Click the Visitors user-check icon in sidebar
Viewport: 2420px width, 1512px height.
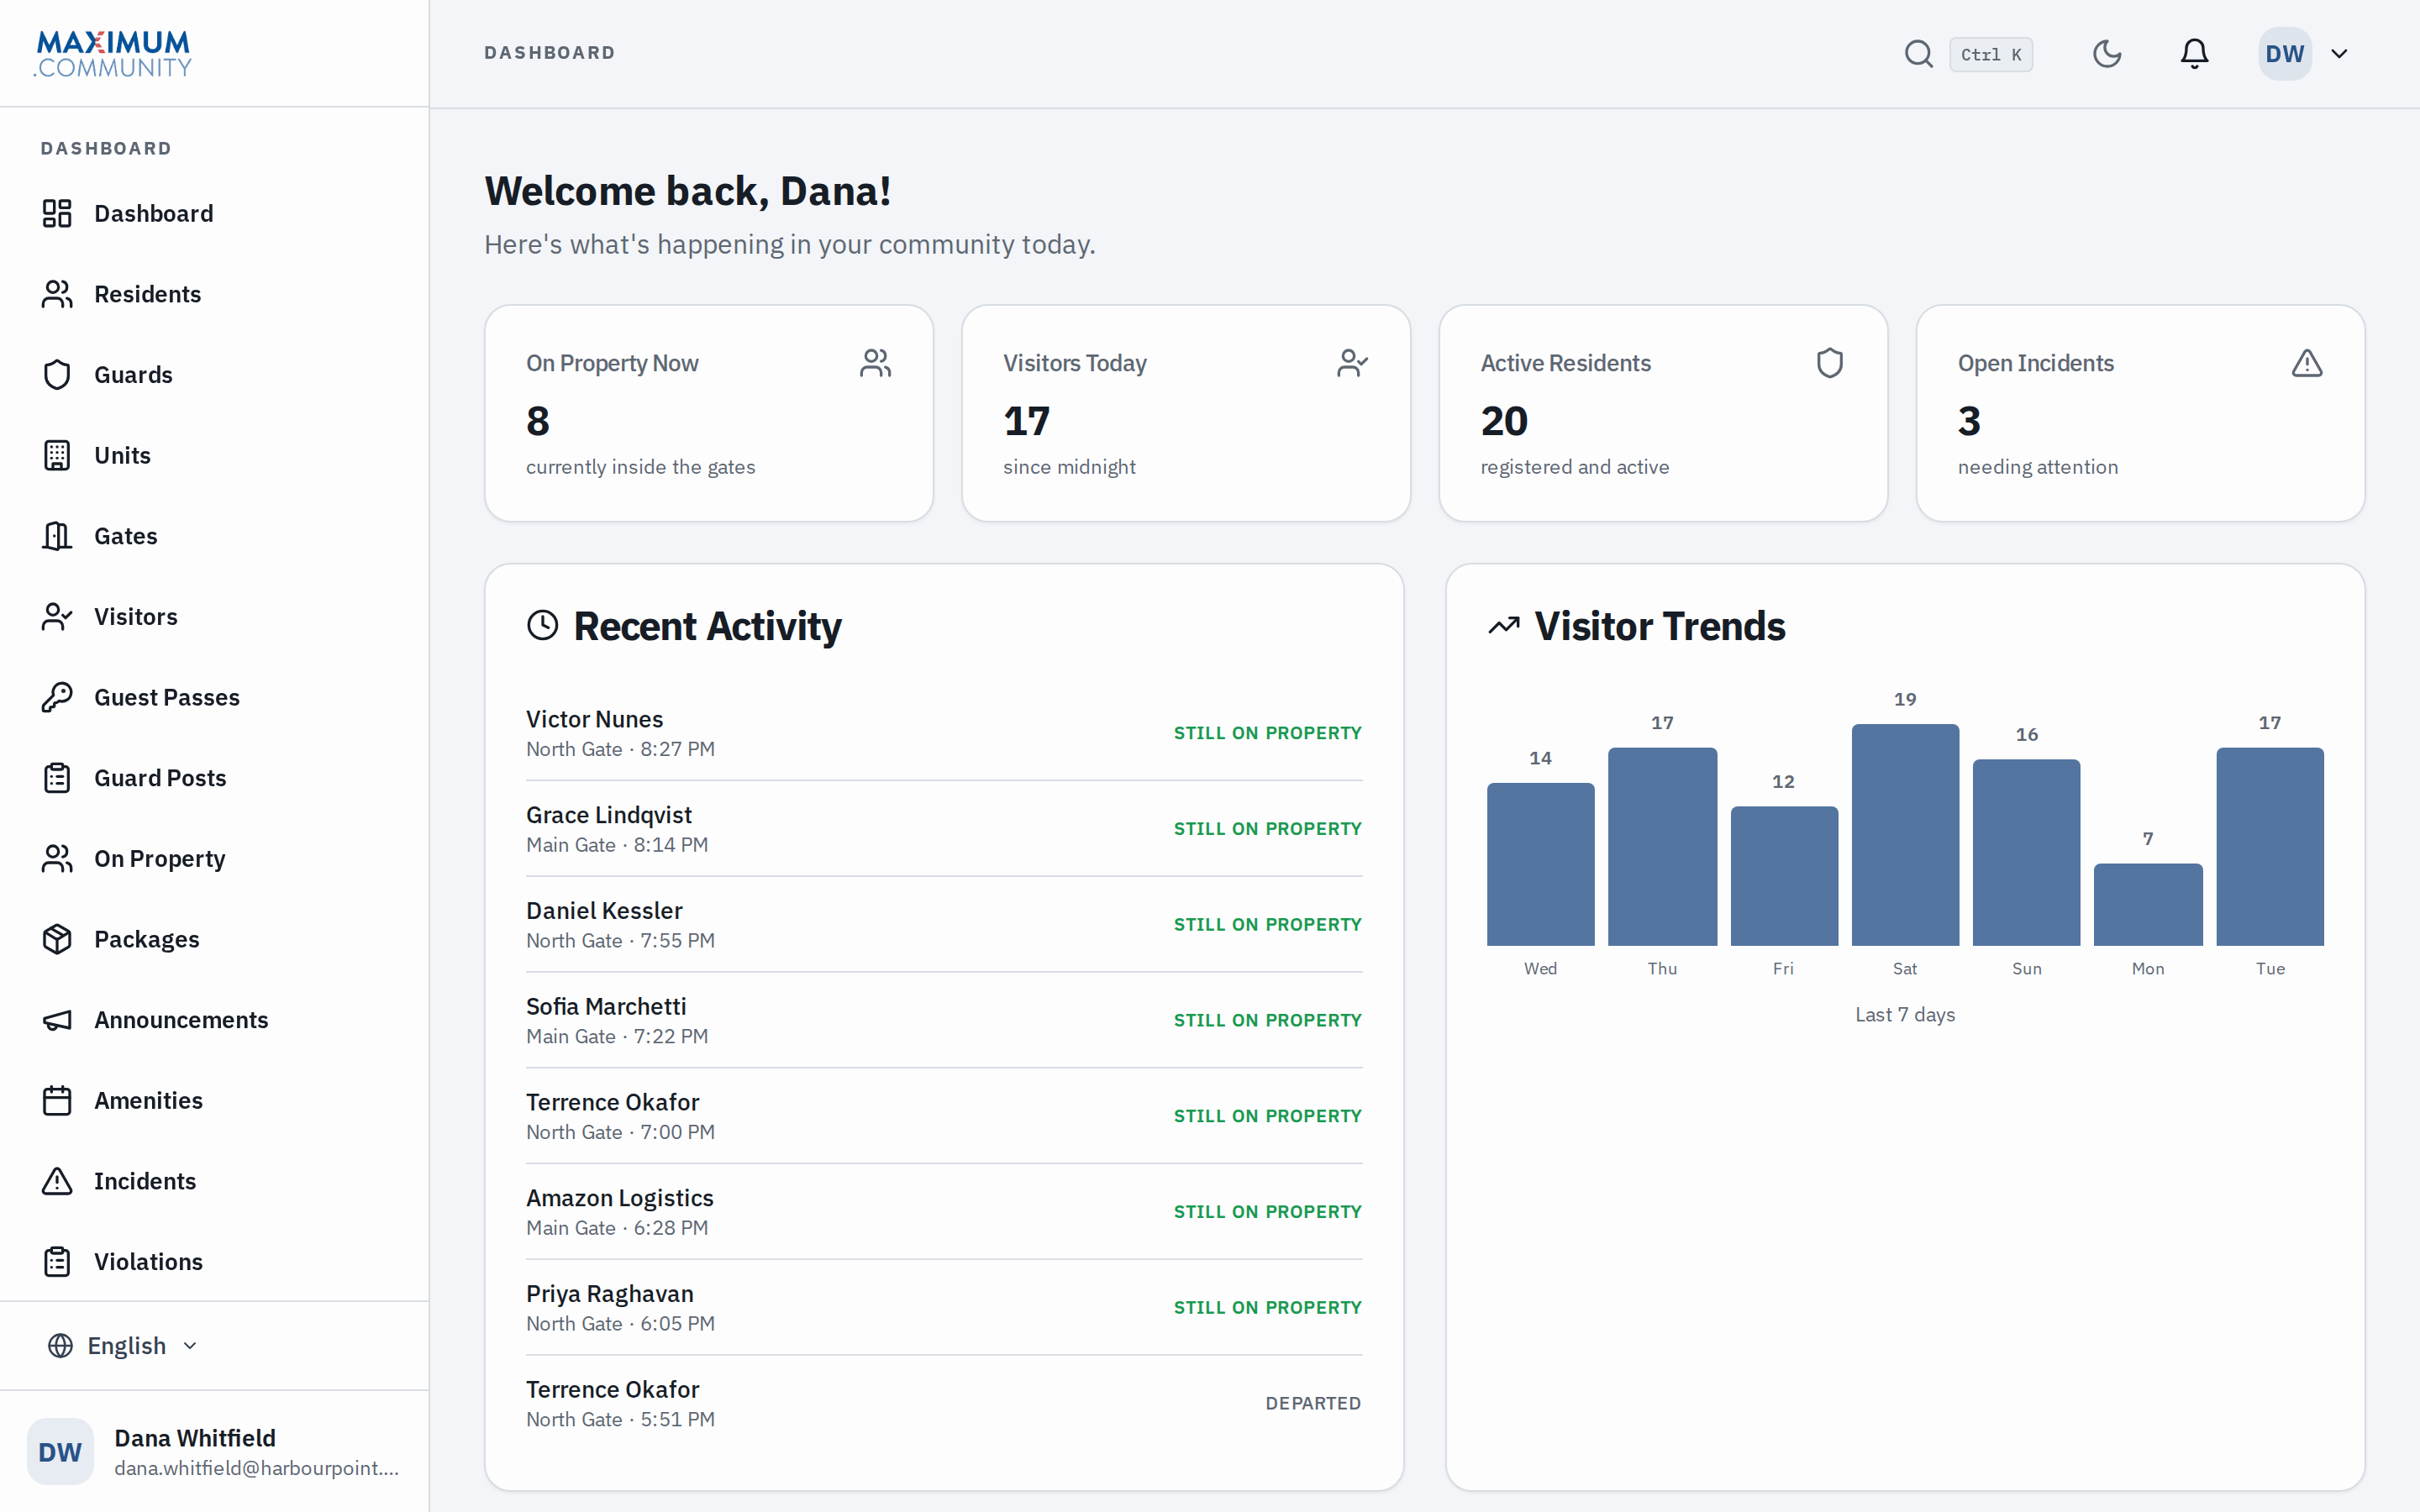pos(57,617)
